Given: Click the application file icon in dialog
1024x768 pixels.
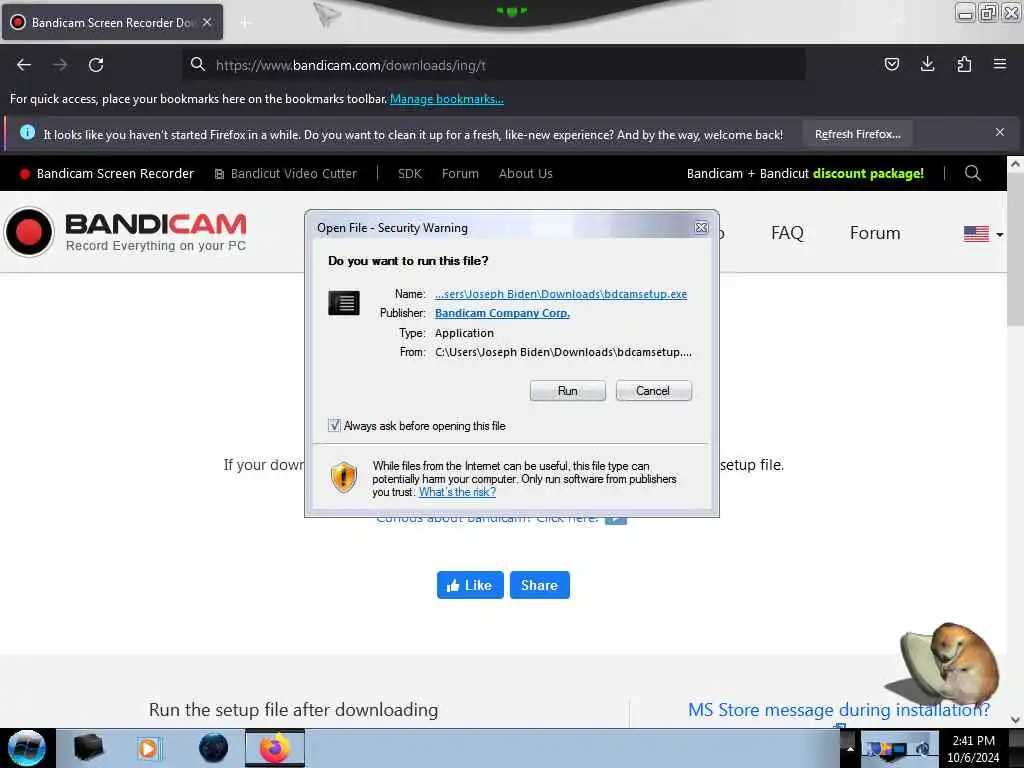Looking at the screenshot, I should [344, 303].
